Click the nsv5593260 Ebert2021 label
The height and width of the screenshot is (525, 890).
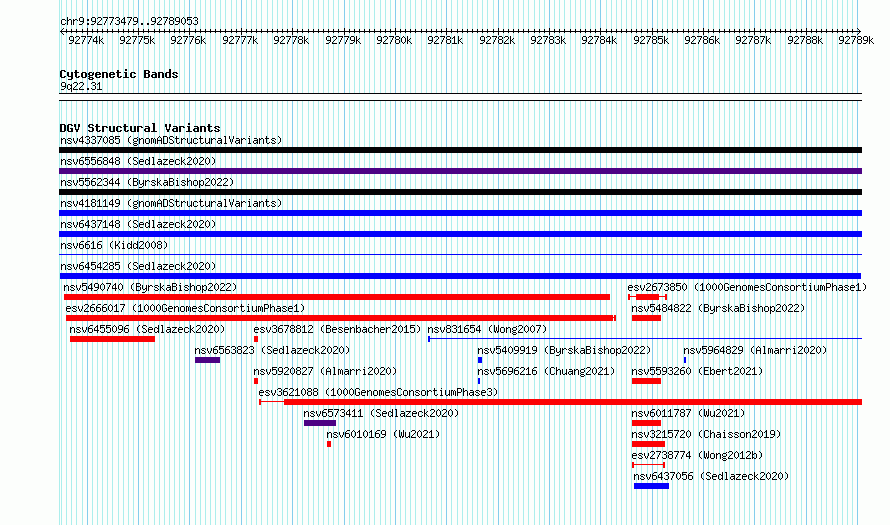coord(697,371)
